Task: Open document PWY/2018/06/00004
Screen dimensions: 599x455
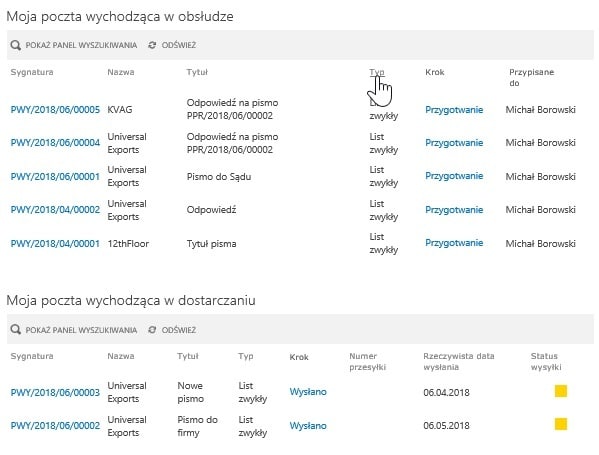Action: pos(55,143)
